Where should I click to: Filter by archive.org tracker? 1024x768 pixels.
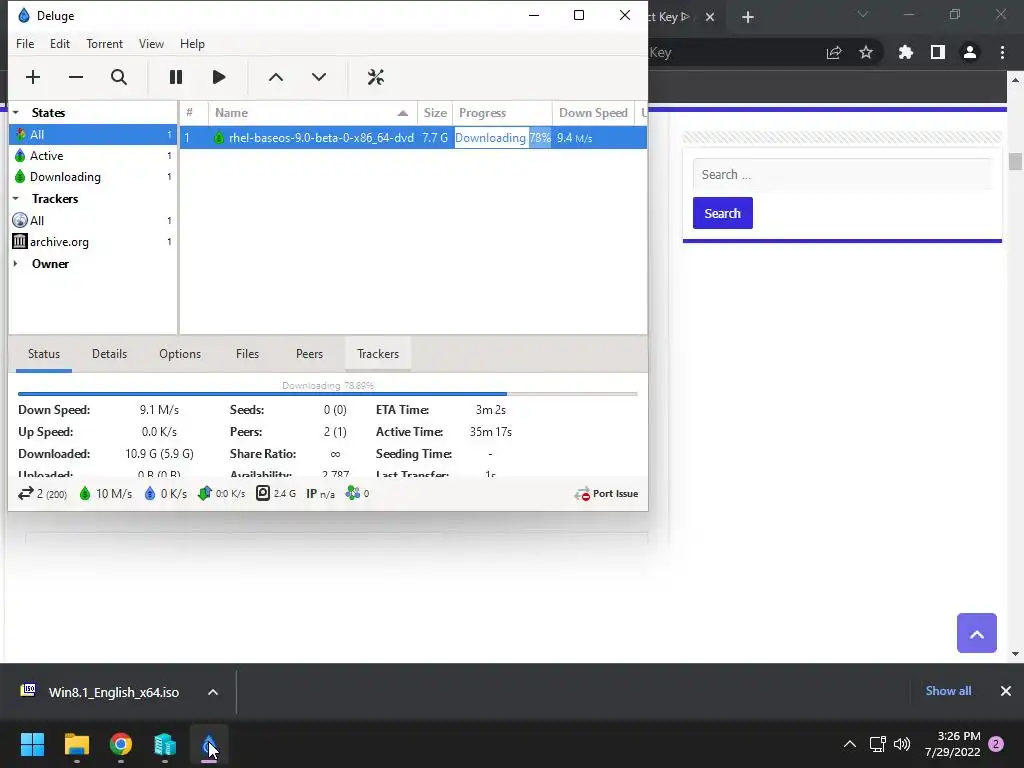pyautogui.click(x=93, y=242)
